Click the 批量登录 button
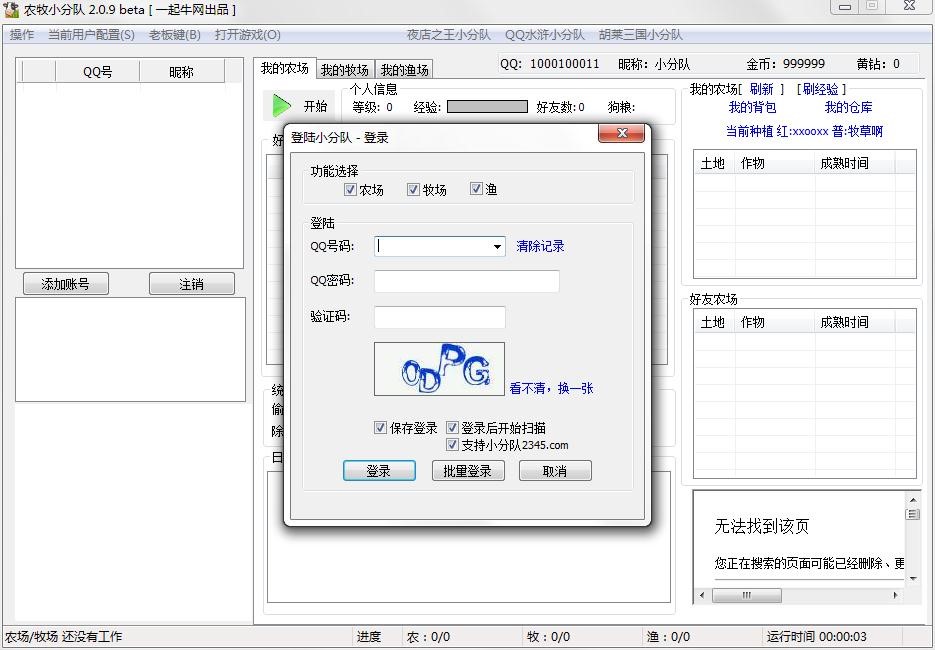The width and height of the screenshot is (935, 650). [x=467, y=470]
